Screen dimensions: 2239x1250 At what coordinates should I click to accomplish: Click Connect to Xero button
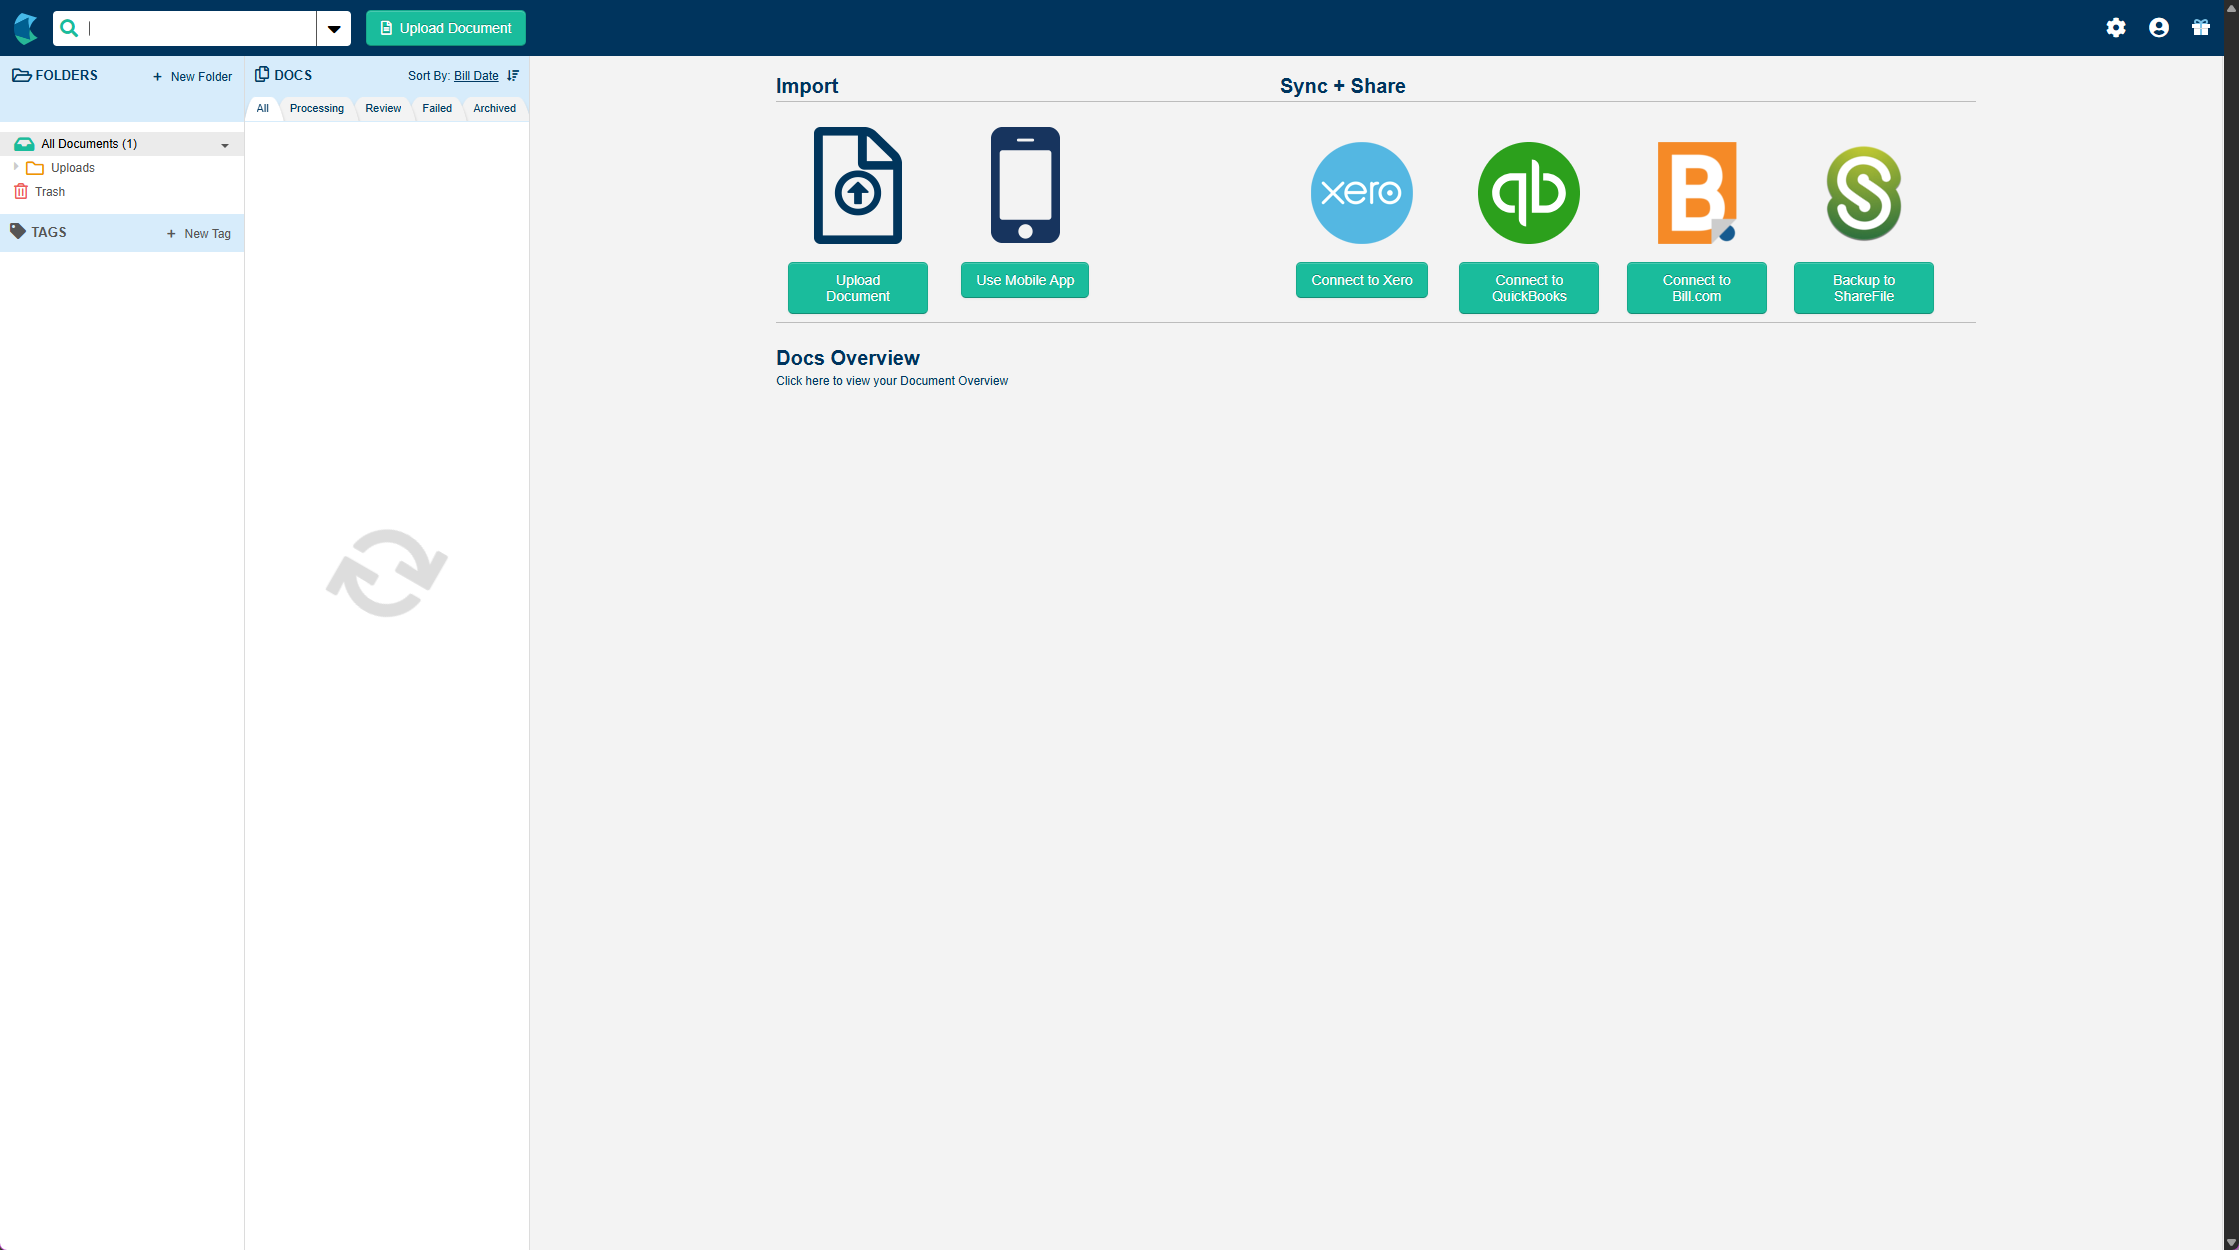tap(1362, 280)
